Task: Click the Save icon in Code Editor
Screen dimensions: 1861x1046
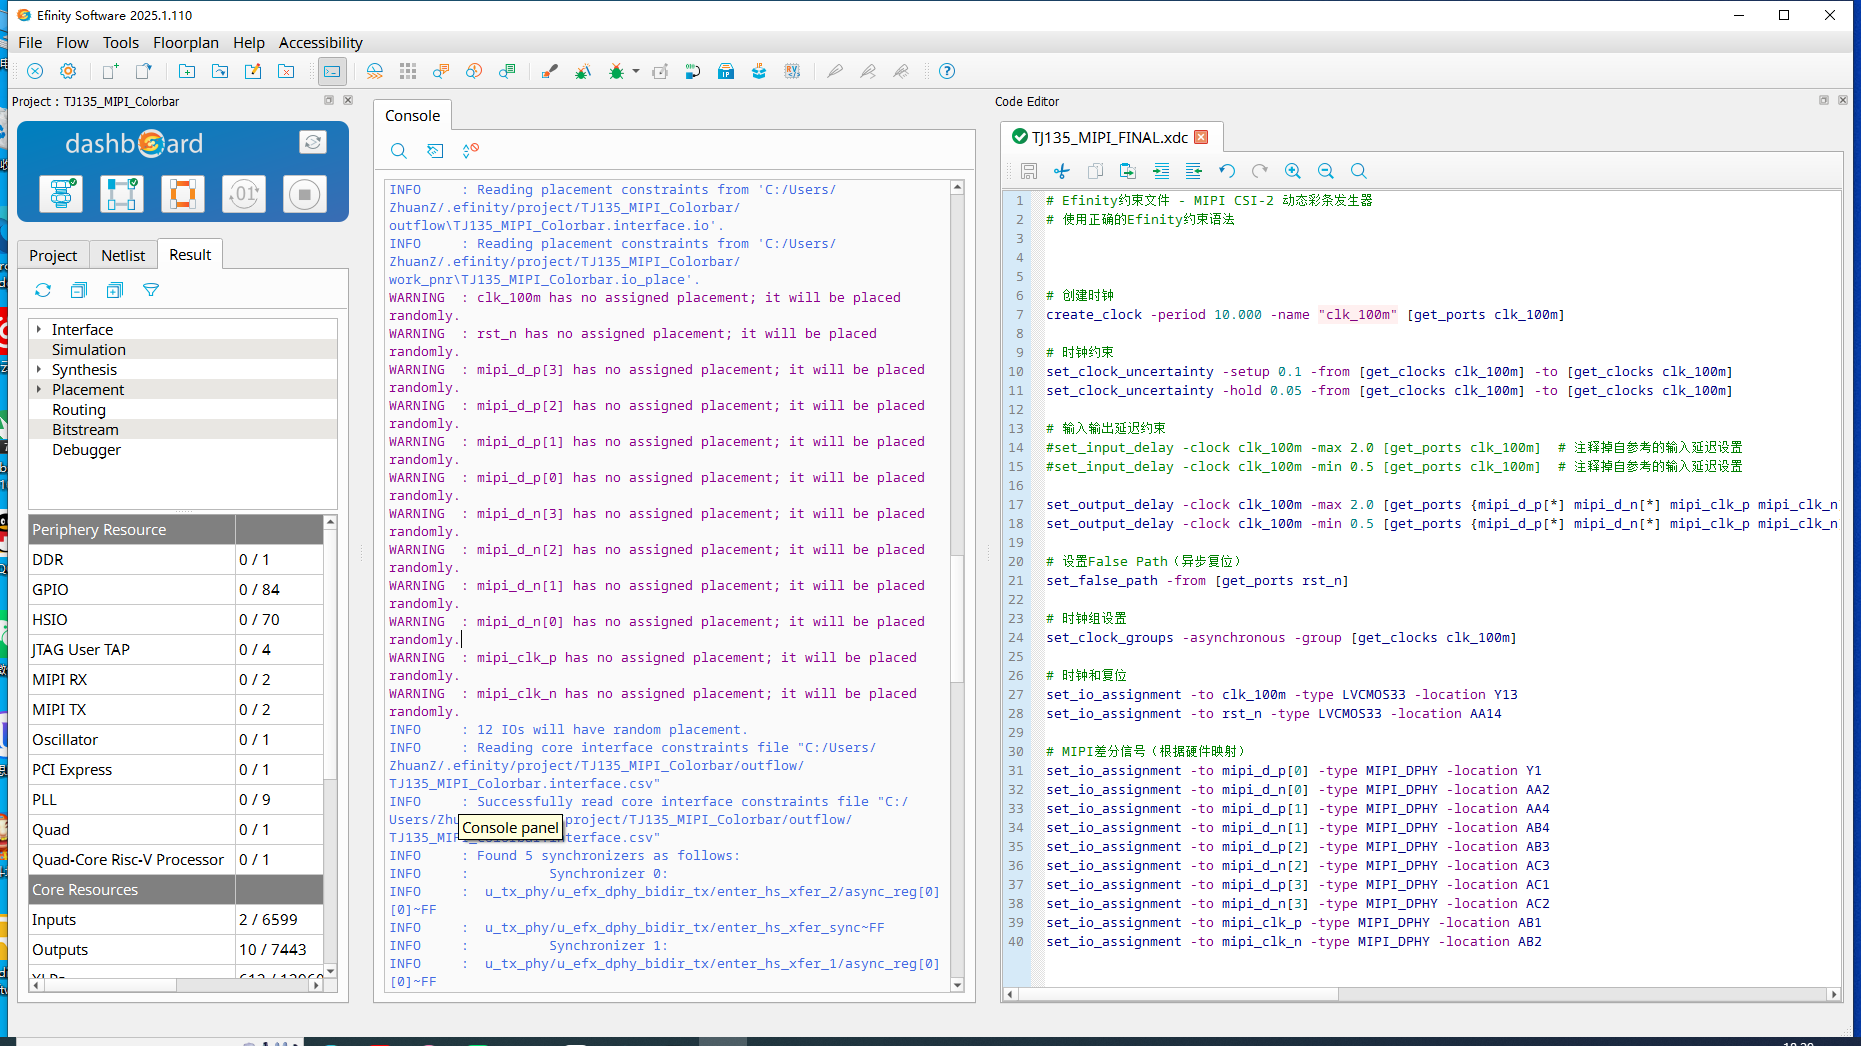Action: 1029,171
